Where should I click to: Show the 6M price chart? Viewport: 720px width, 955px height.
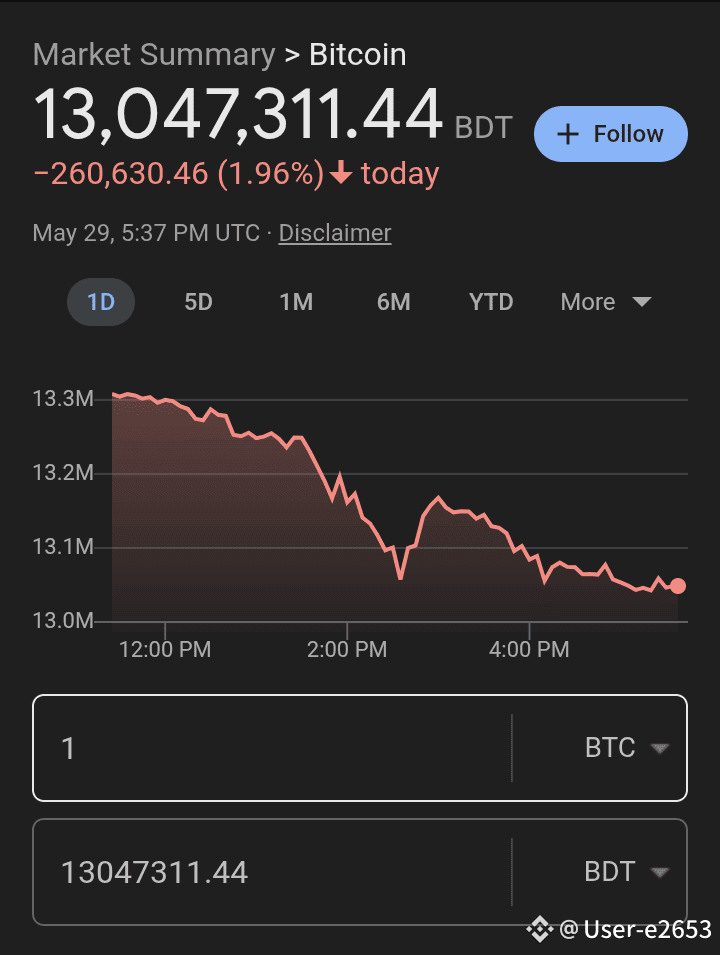394,302
